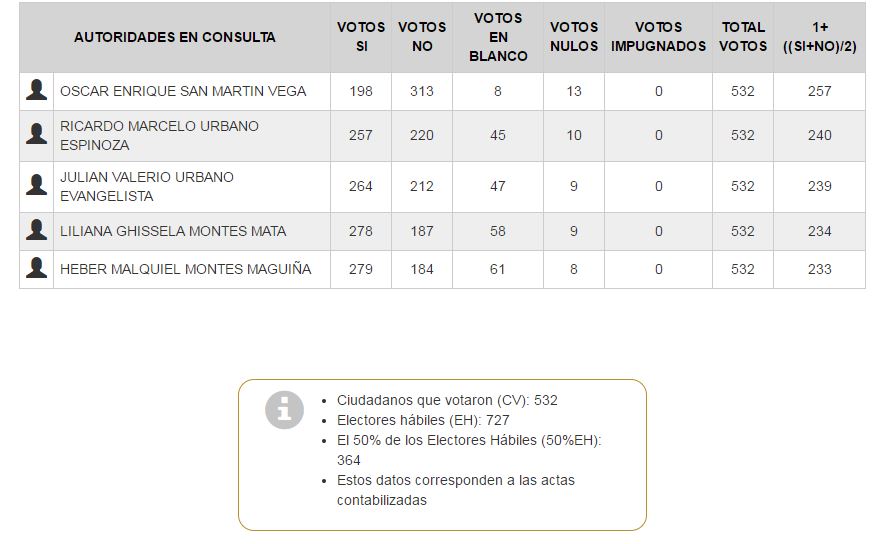Click person icon beside Oscar Enrique San Martin Vega
875x544 pixels.
pos(37,91)
